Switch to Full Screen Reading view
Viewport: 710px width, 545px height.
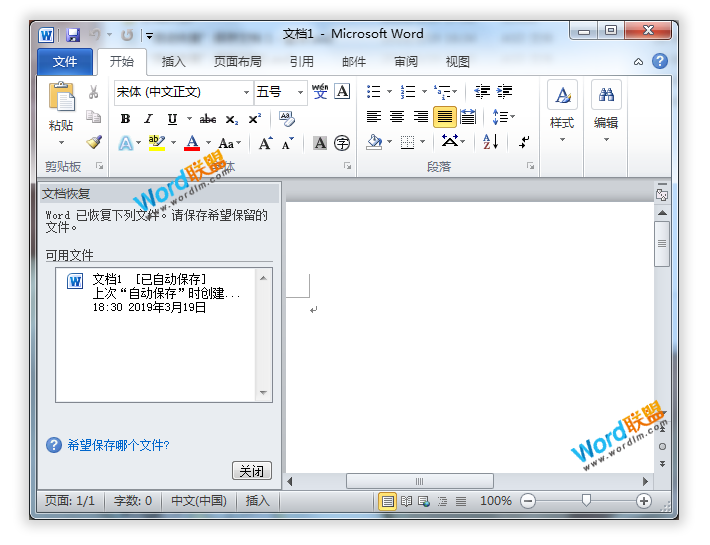tap(406, 501)
